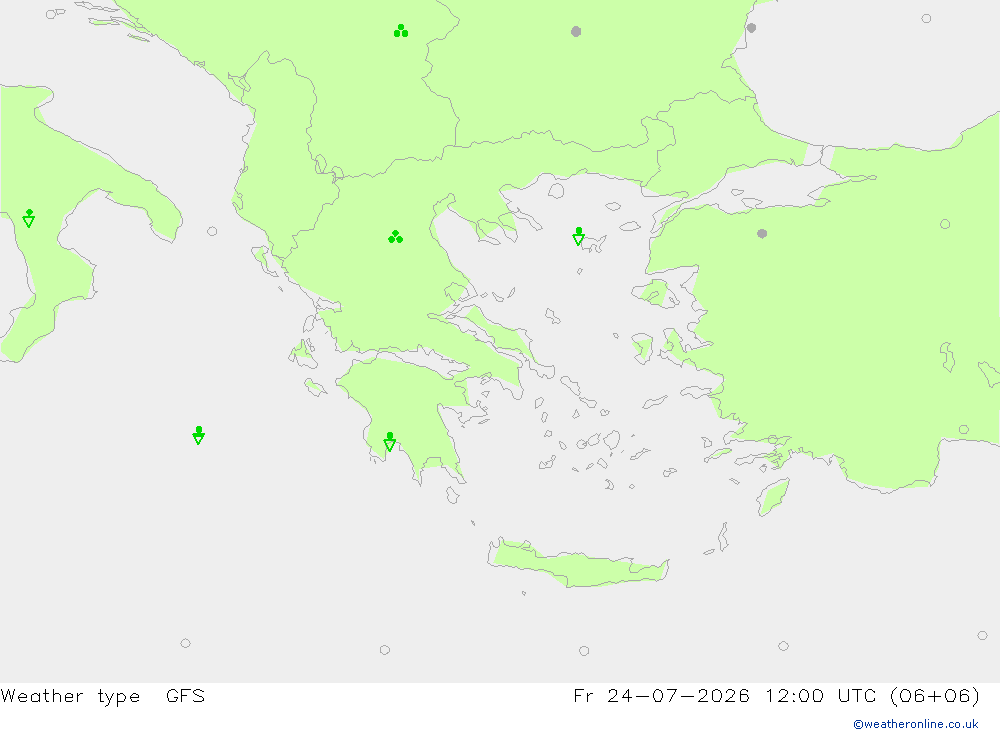Image resolution: width=1000 pixels, height=733 pixels.
Task: Select the open circle over central Turkey
Action: coord(945,224)
